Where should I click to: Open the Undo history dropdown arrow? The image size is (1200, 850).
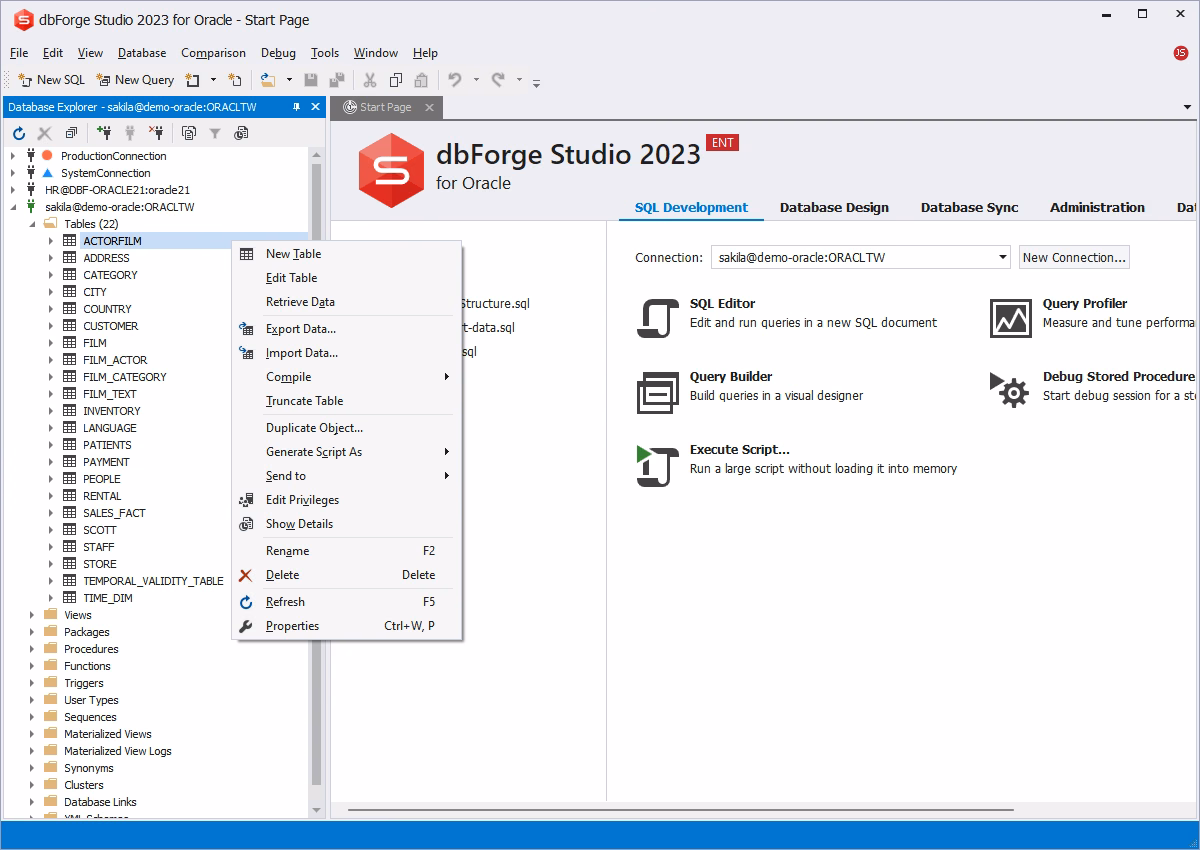476,80
